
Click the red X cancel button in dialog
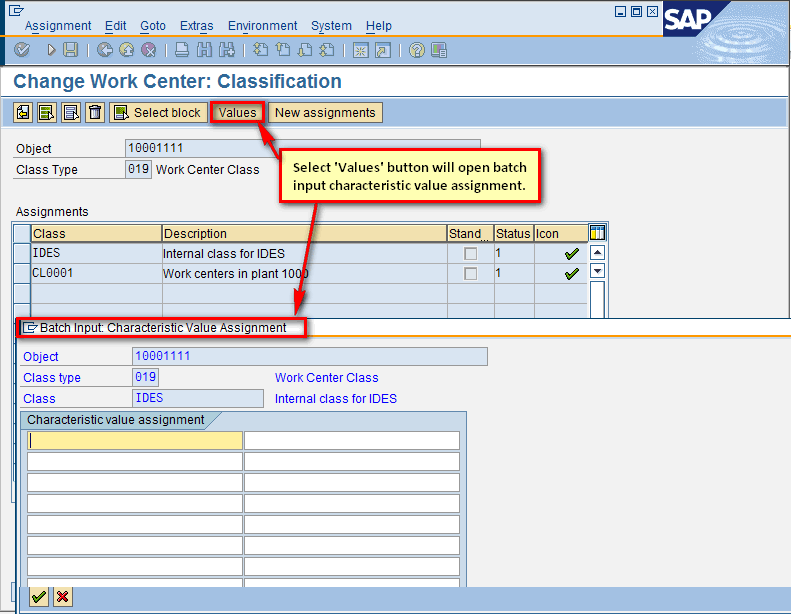point(63,597)
